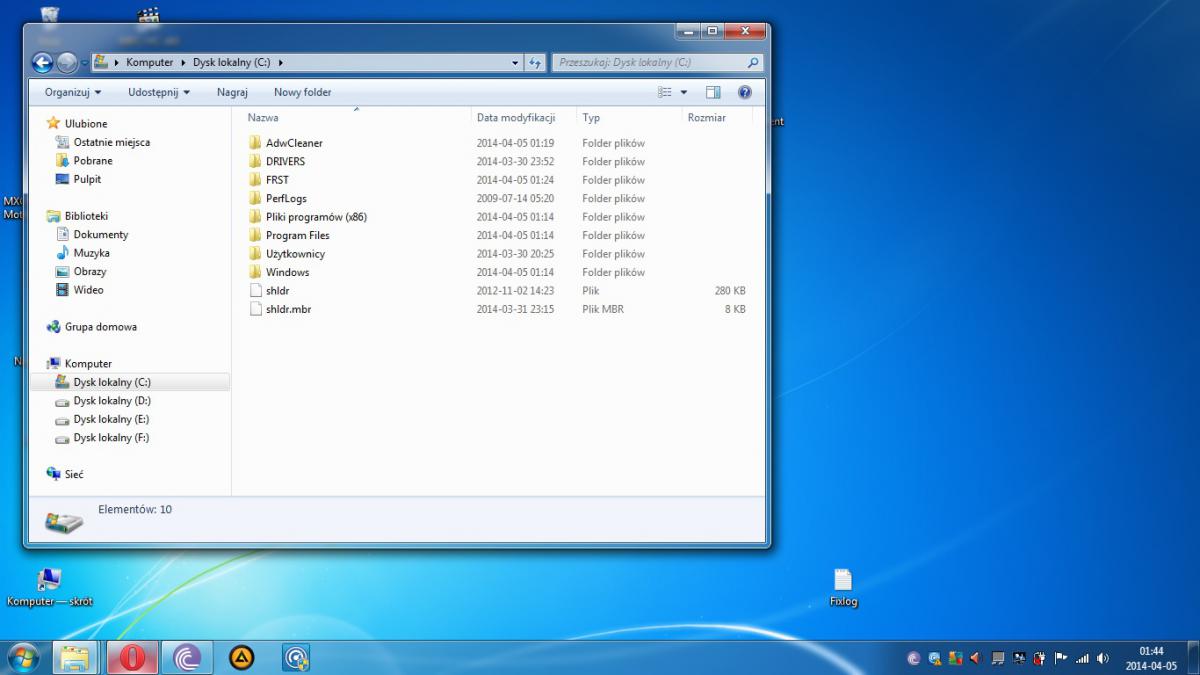Click the Explorer forward arrow button
Viewport: 1200px width, 675px height.
pyautogui.click(x=67, y=63)
